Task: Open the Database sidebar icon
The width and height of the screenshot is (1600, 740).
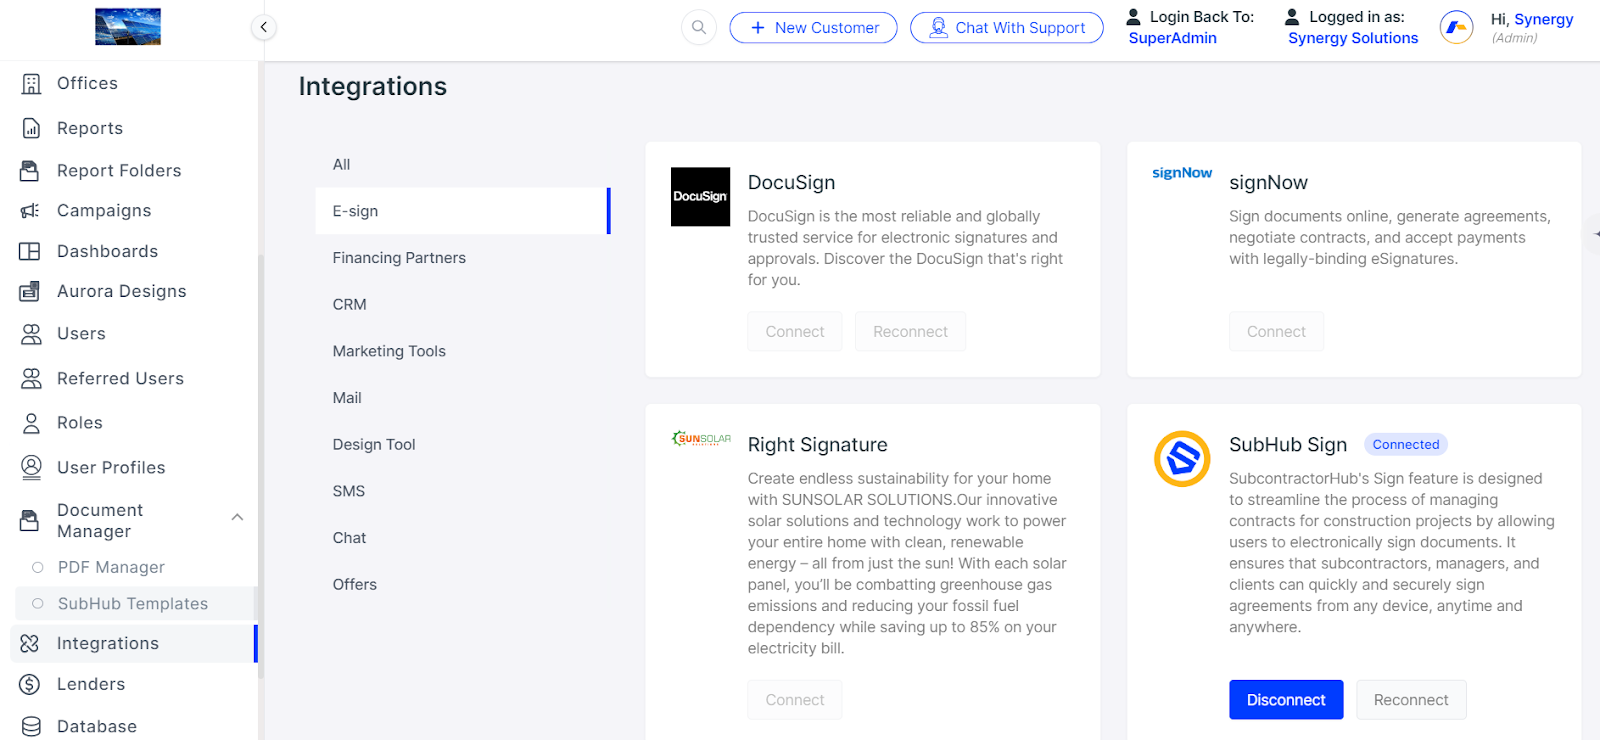Action: (x=31, y=726)
